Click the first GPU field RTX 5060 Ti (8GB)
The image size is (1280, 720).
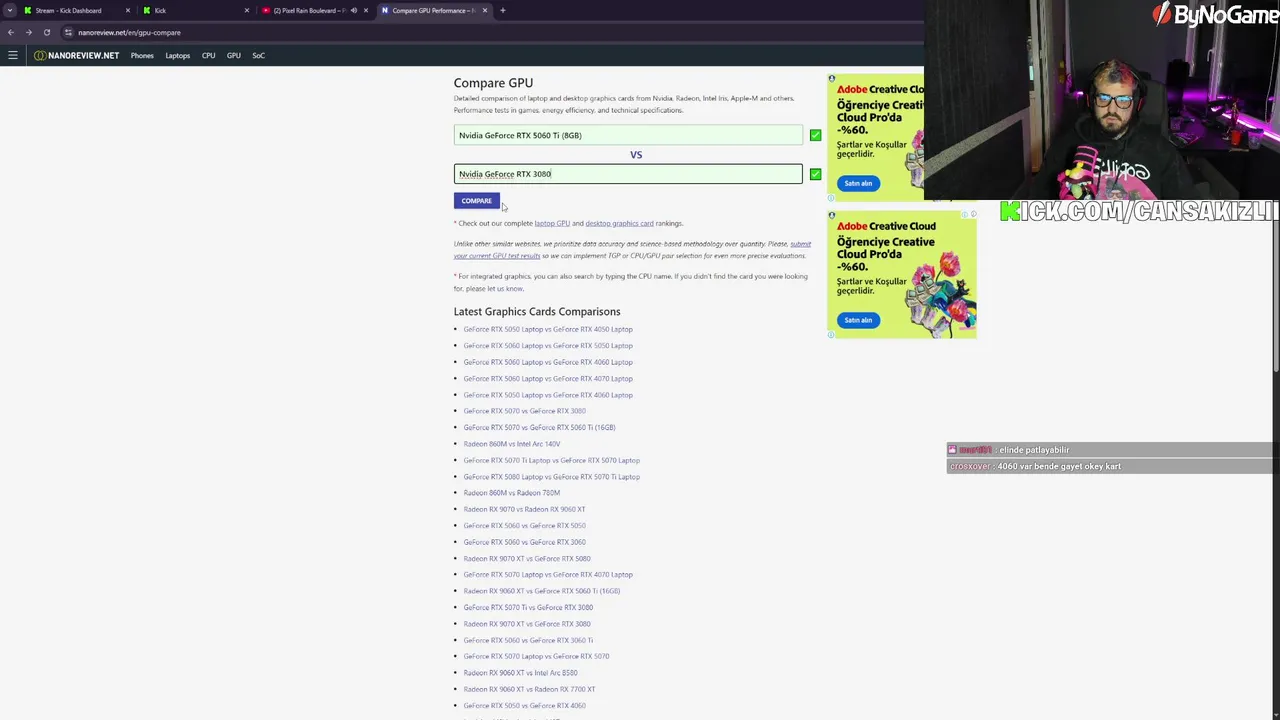coord(628,135)
